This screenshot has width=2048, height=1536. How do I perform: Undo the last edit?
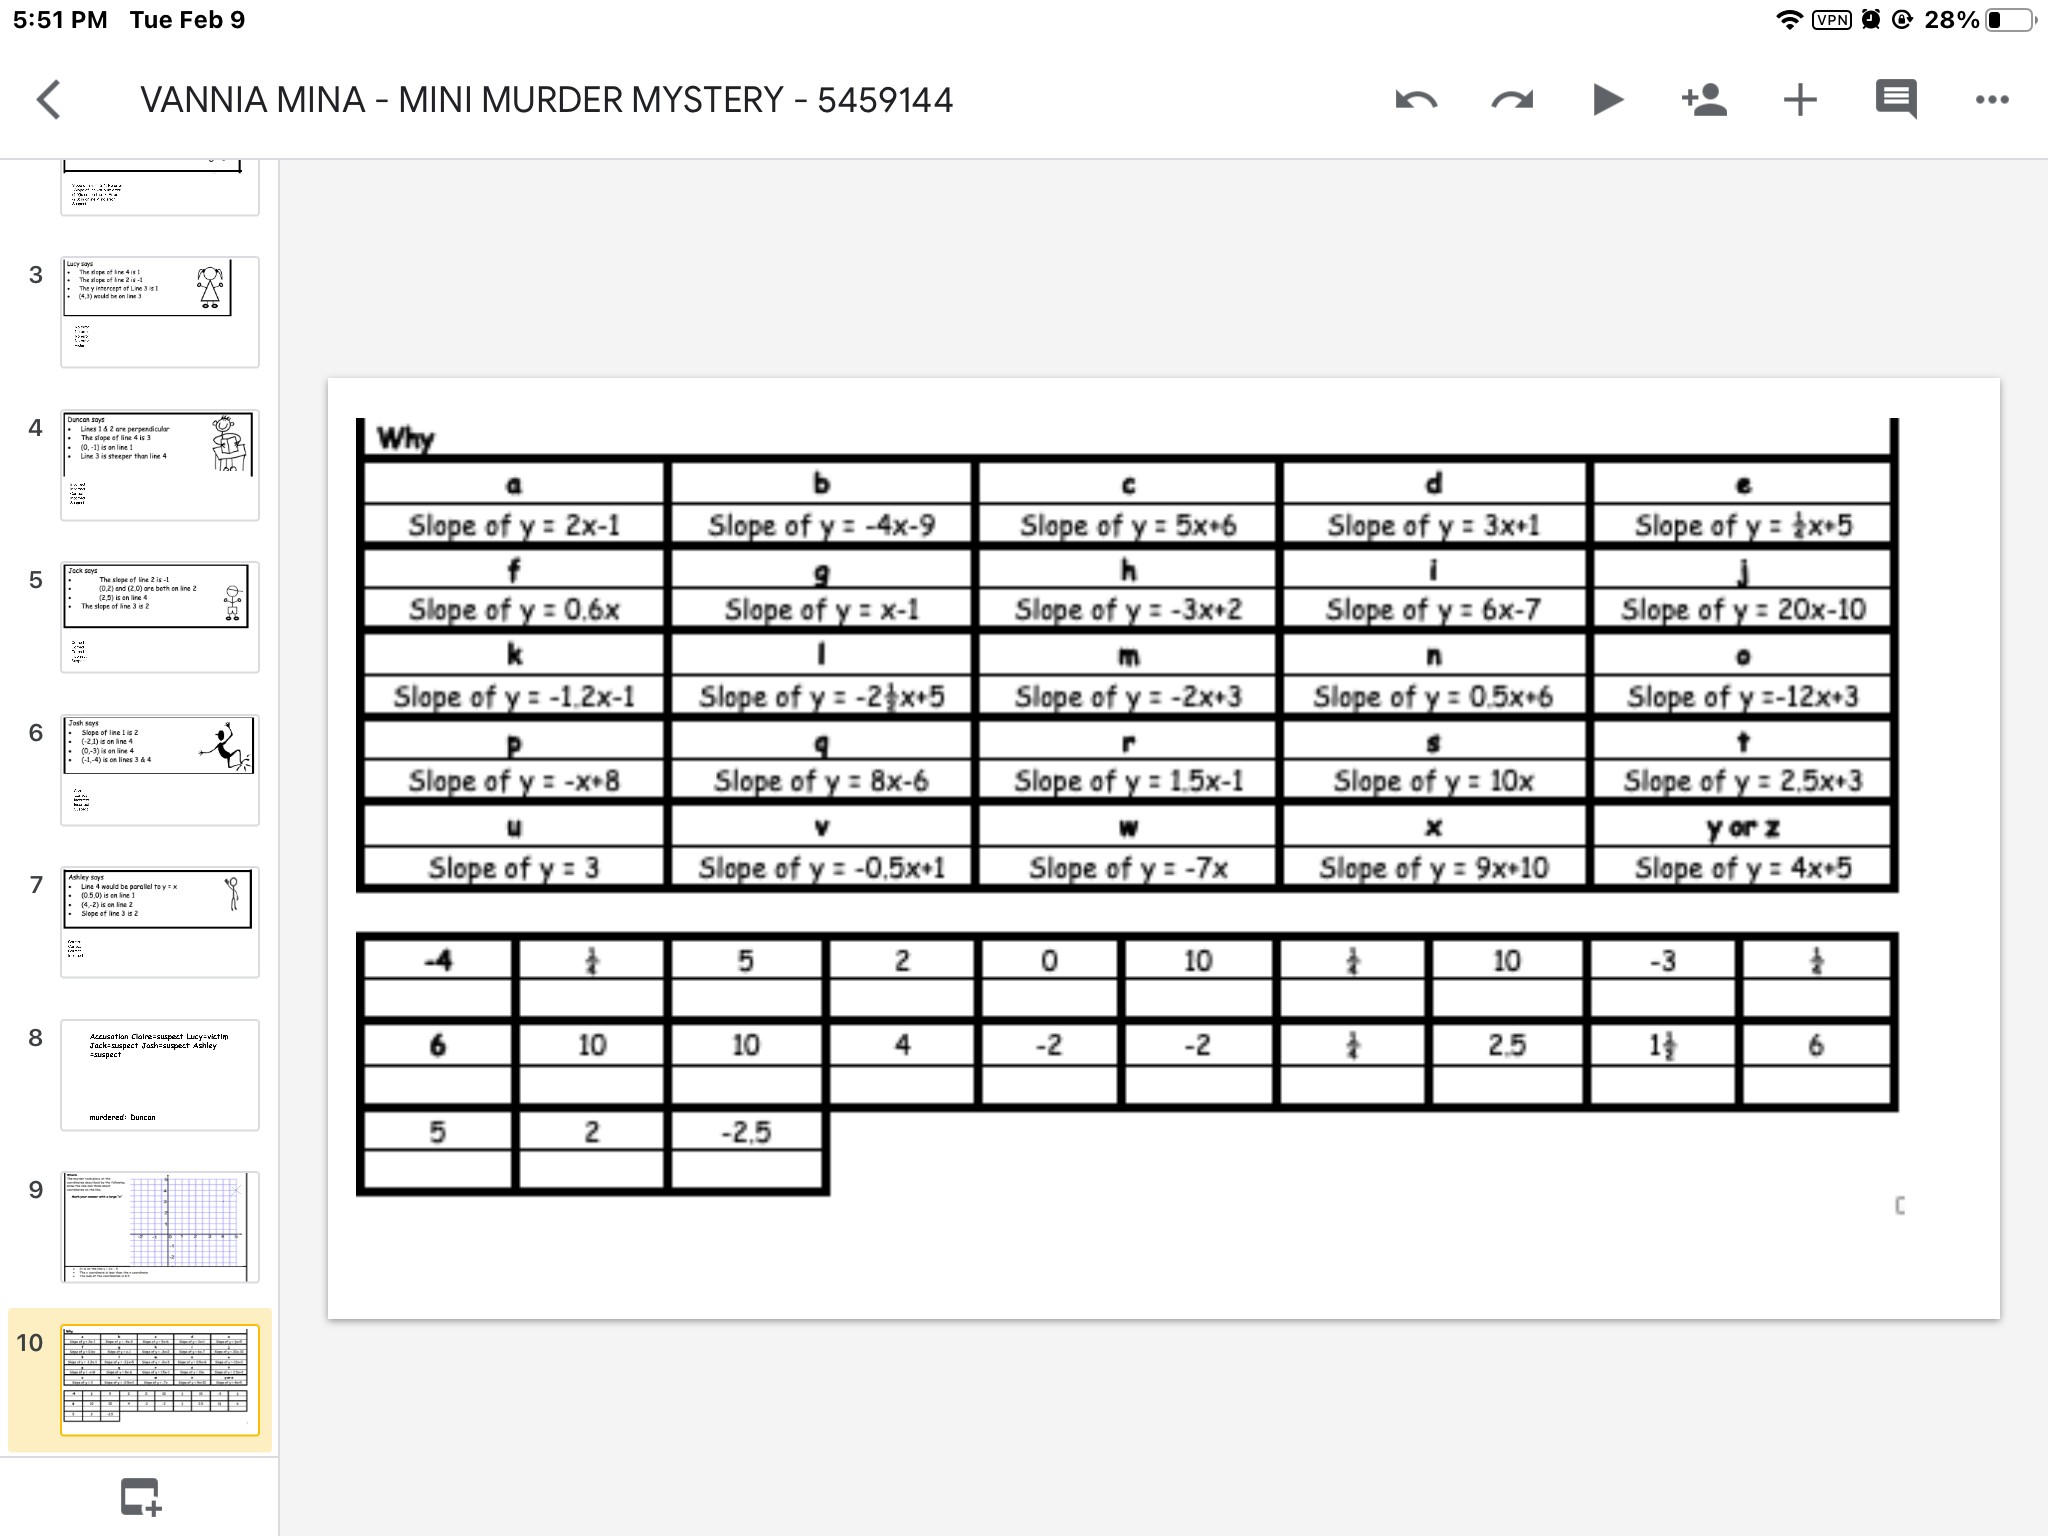pos(1416,100)
